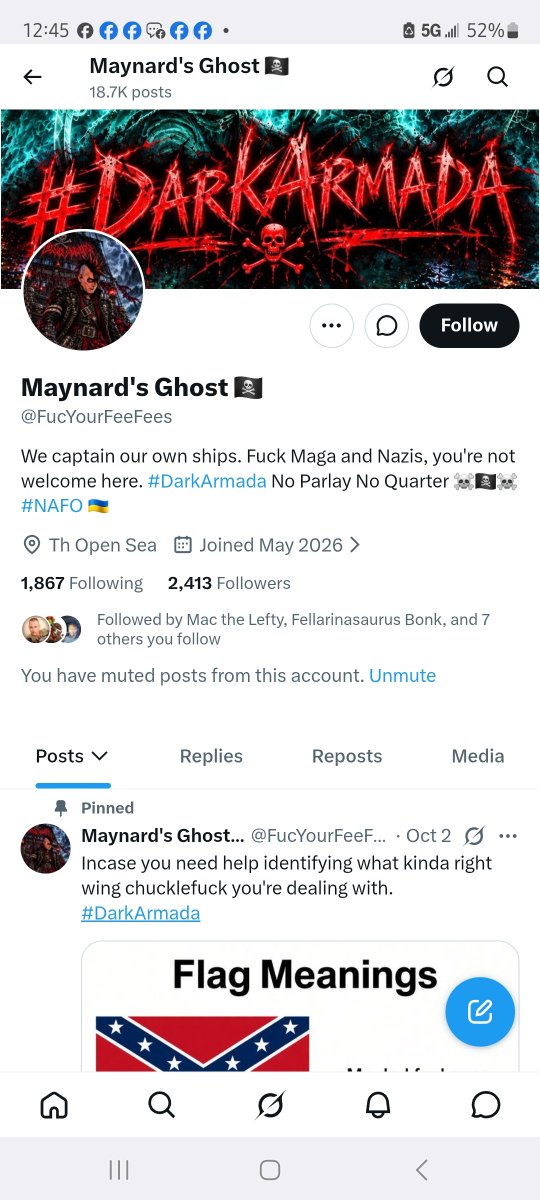Follow Maynard's Ghost account

click(469, 325)
